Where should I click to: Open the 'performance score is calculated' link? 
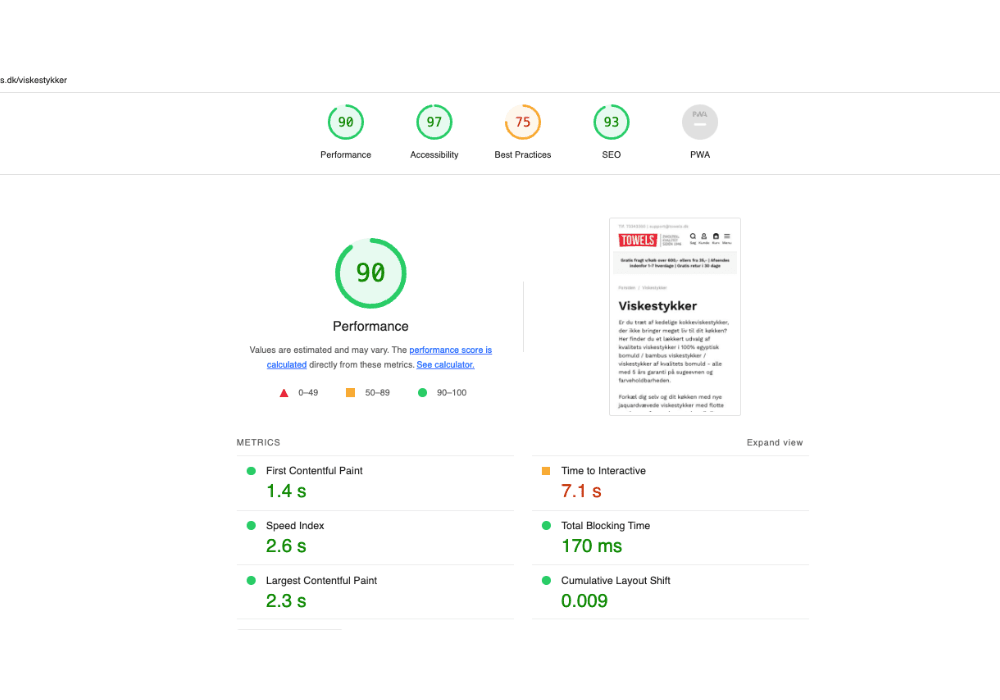pos(450,350)
